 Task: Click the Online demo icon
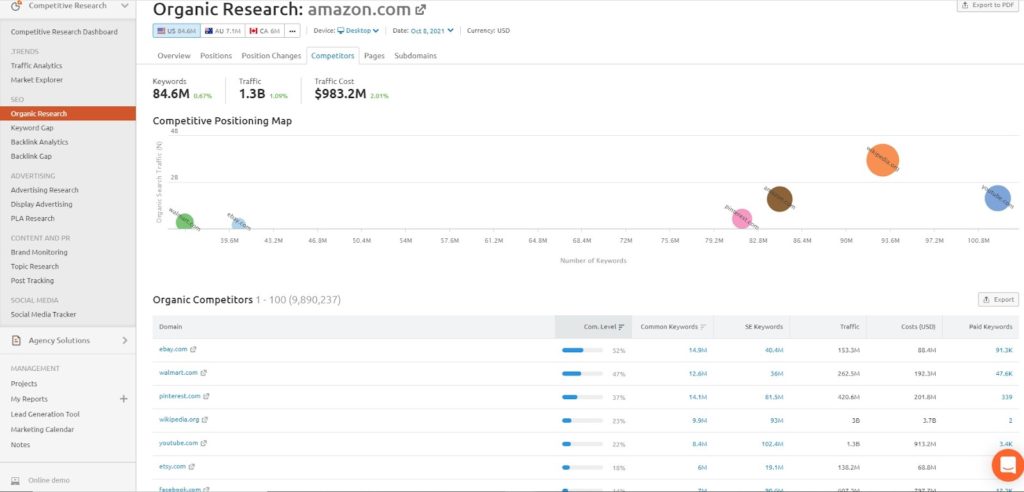[16, 480]
